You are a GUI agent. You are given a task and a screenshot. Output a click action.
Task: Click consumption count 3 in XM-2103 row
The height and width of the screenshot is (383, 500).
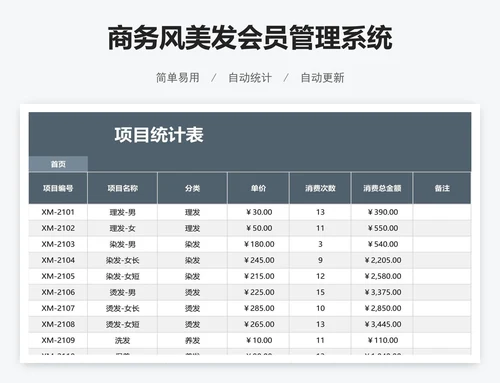pos(320,244)
